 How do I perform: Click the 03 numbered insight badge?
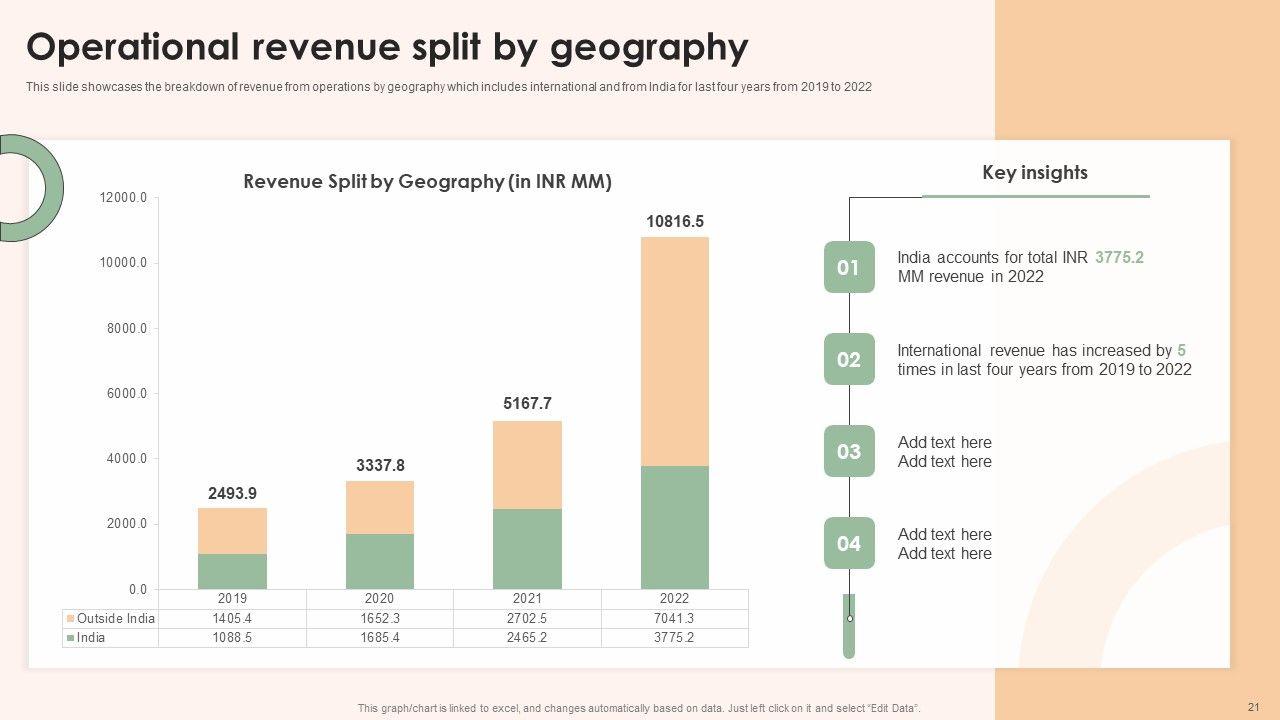click(849, 451)
